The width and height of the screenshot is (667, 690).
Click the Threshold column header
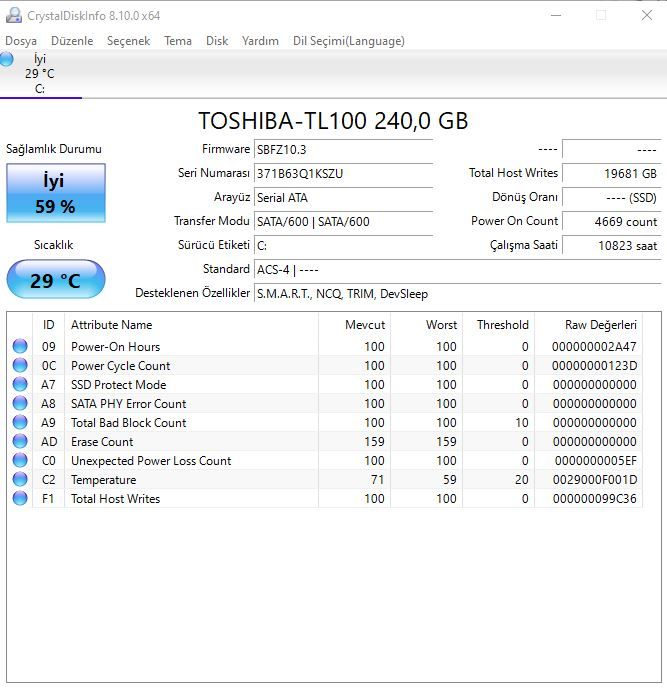pyautogui.click(x=499, y=325)
